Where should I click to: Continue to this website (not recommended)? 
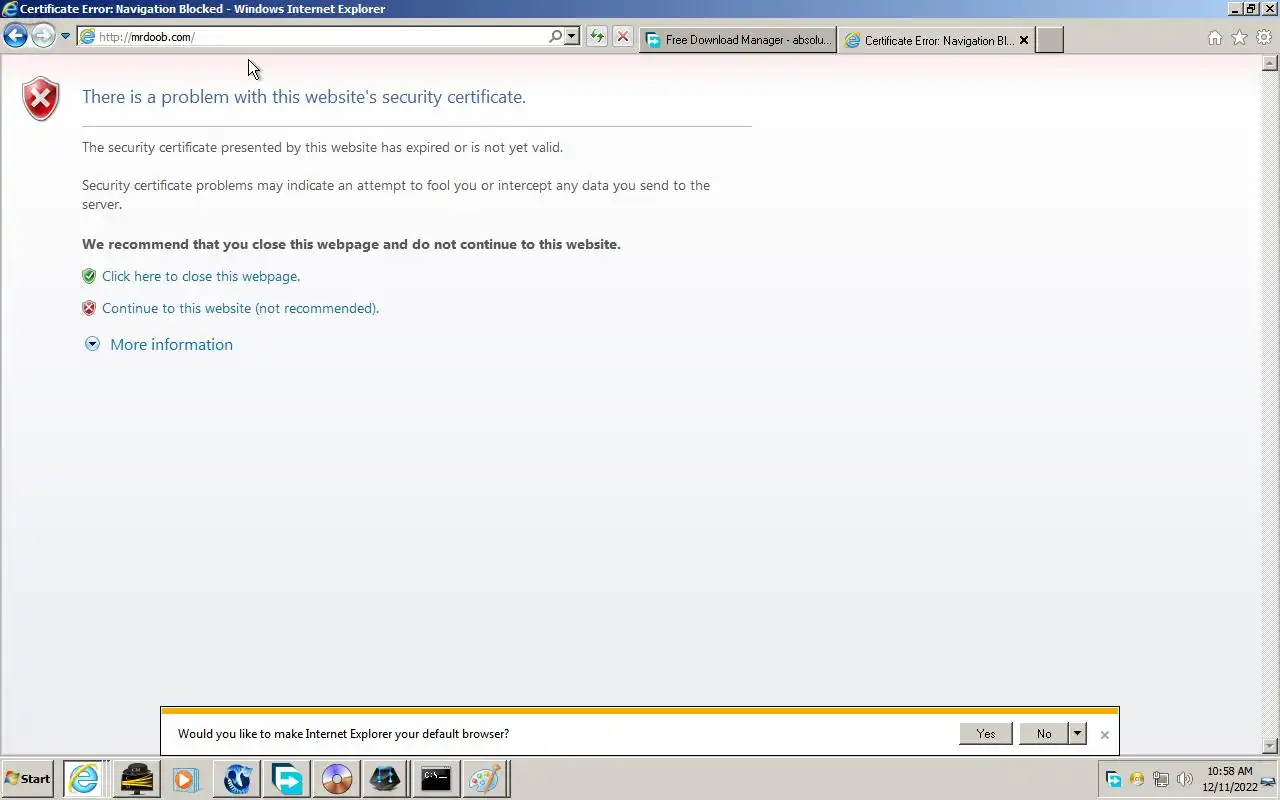(240, 308)
